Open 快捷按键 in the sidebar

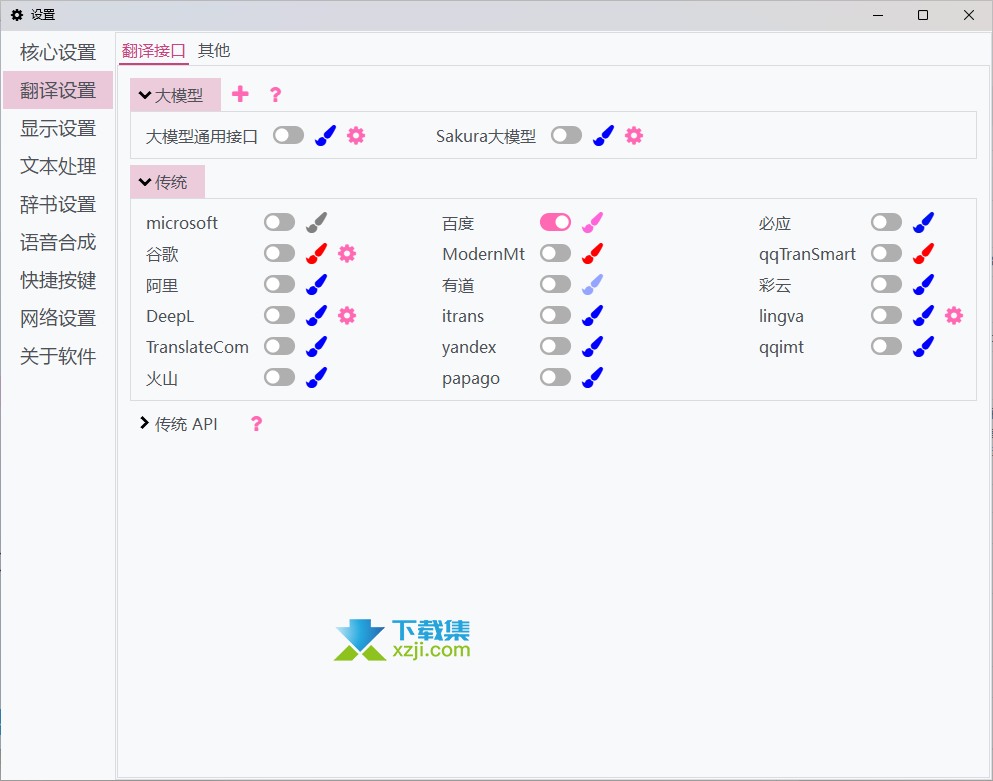[x=58, y=280]
